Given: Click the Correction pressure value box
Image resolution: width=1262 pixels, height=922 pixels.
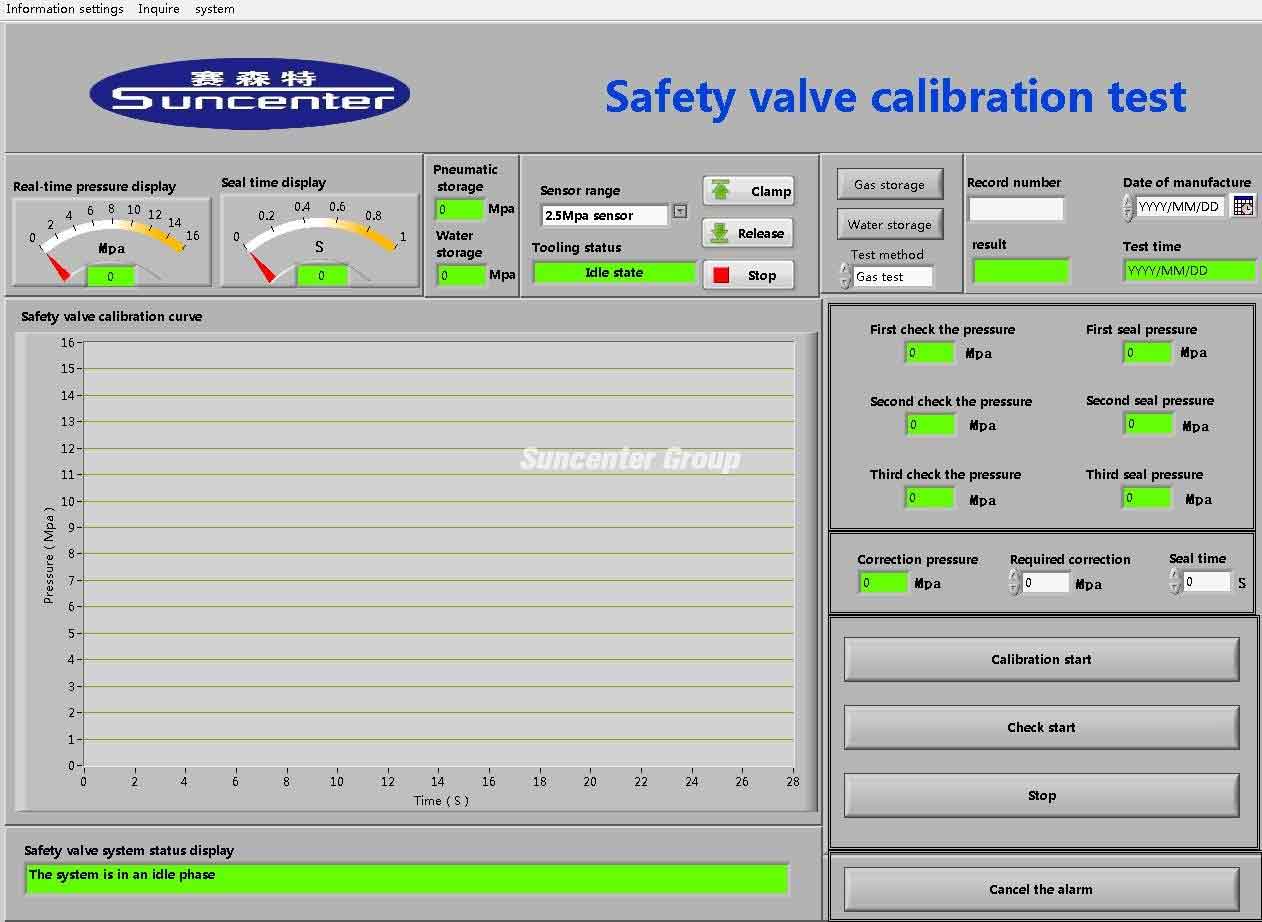Looking at the screenshot, I should pos(883,582).
